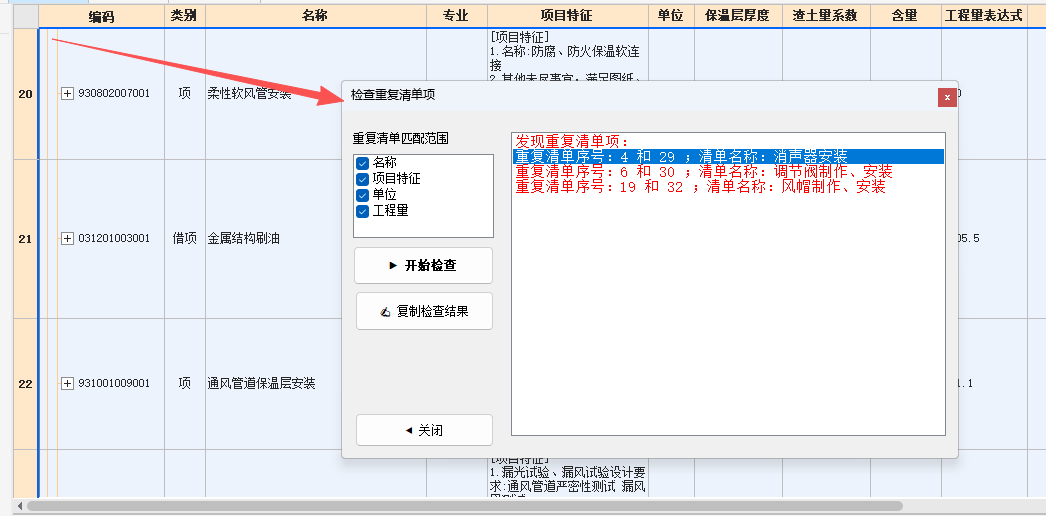Click the 单位 column header
This screenshot has height=516, width=1046.
(x=671, y=16)
